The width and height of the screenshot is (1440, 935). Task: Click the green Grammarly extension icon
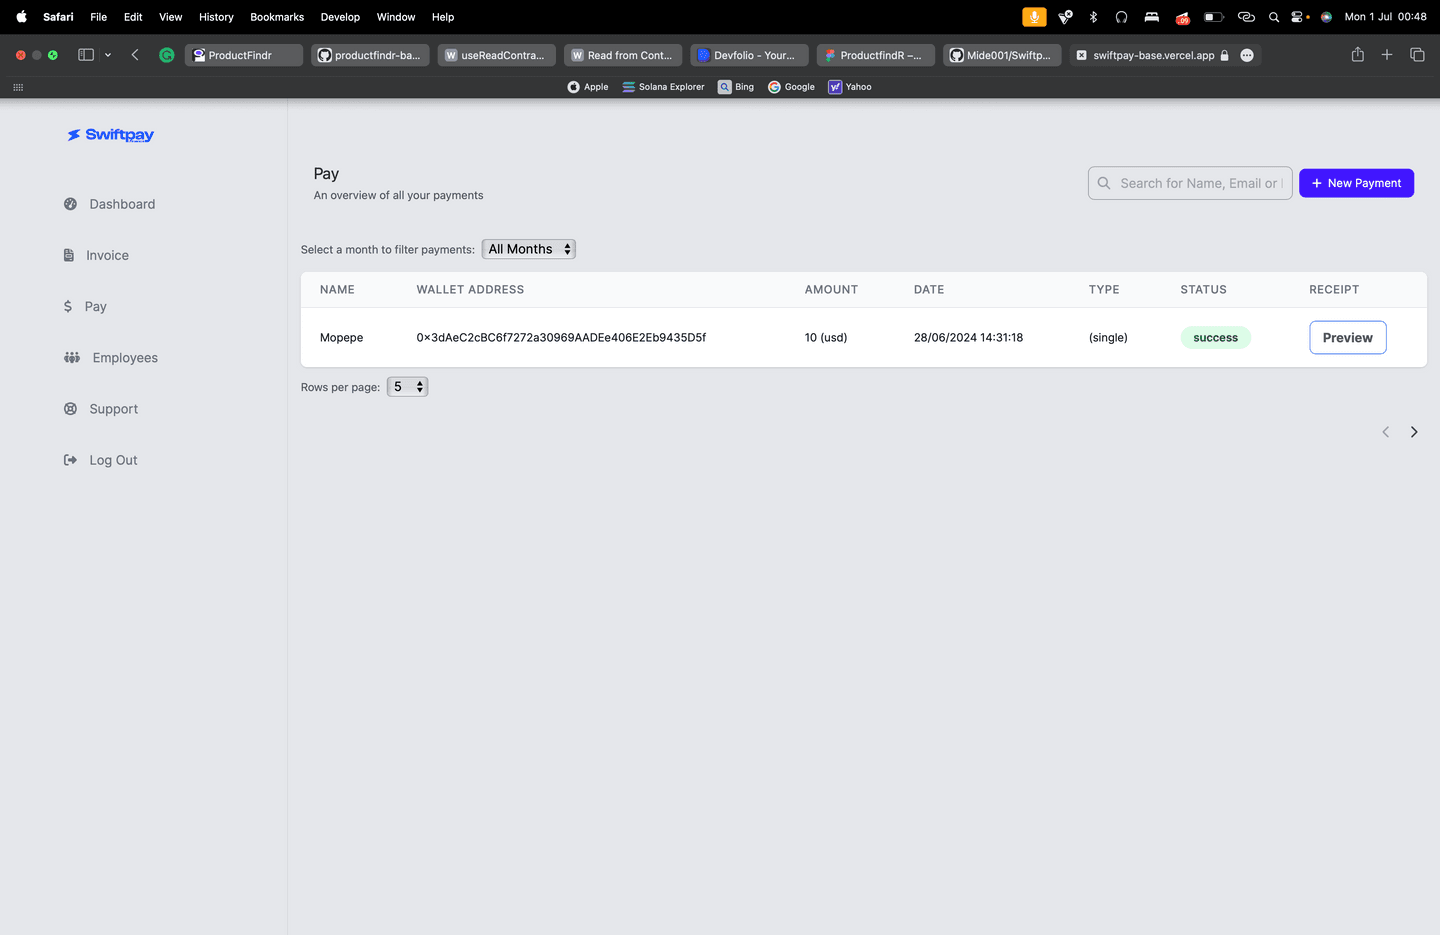pyautogui.click(x=167, y=55)
